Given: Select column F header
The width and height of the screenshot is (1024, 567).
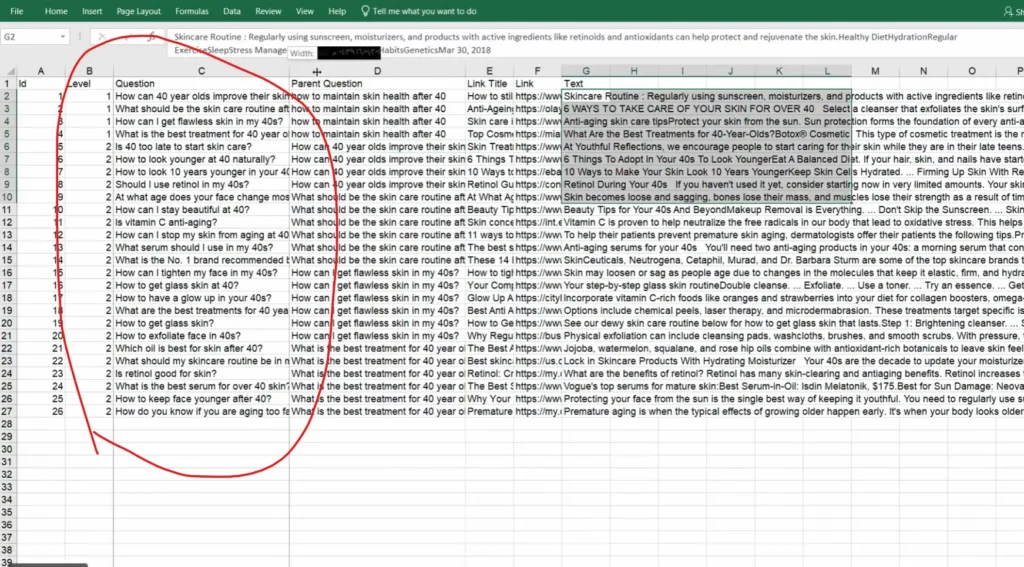Looking at the screenshot, I should click(537, 71).
